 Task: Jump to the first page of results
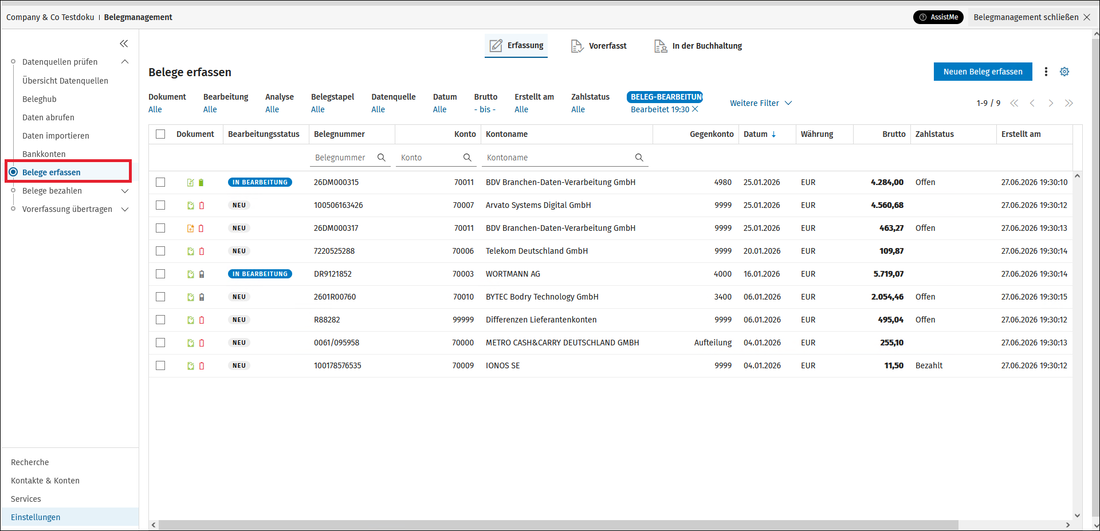(x=1014, y=103)
